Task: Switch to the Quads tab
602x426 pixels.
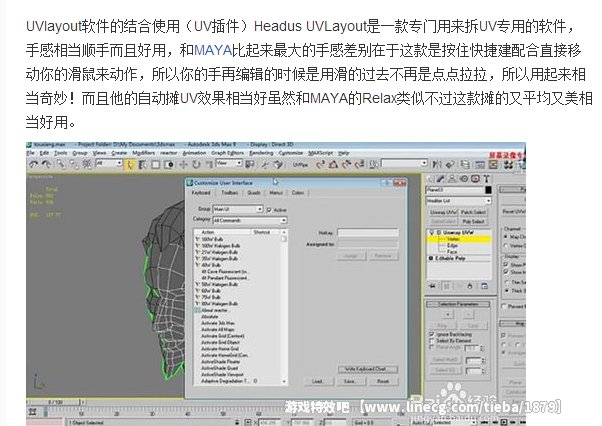Action: [x=254, y=193]
